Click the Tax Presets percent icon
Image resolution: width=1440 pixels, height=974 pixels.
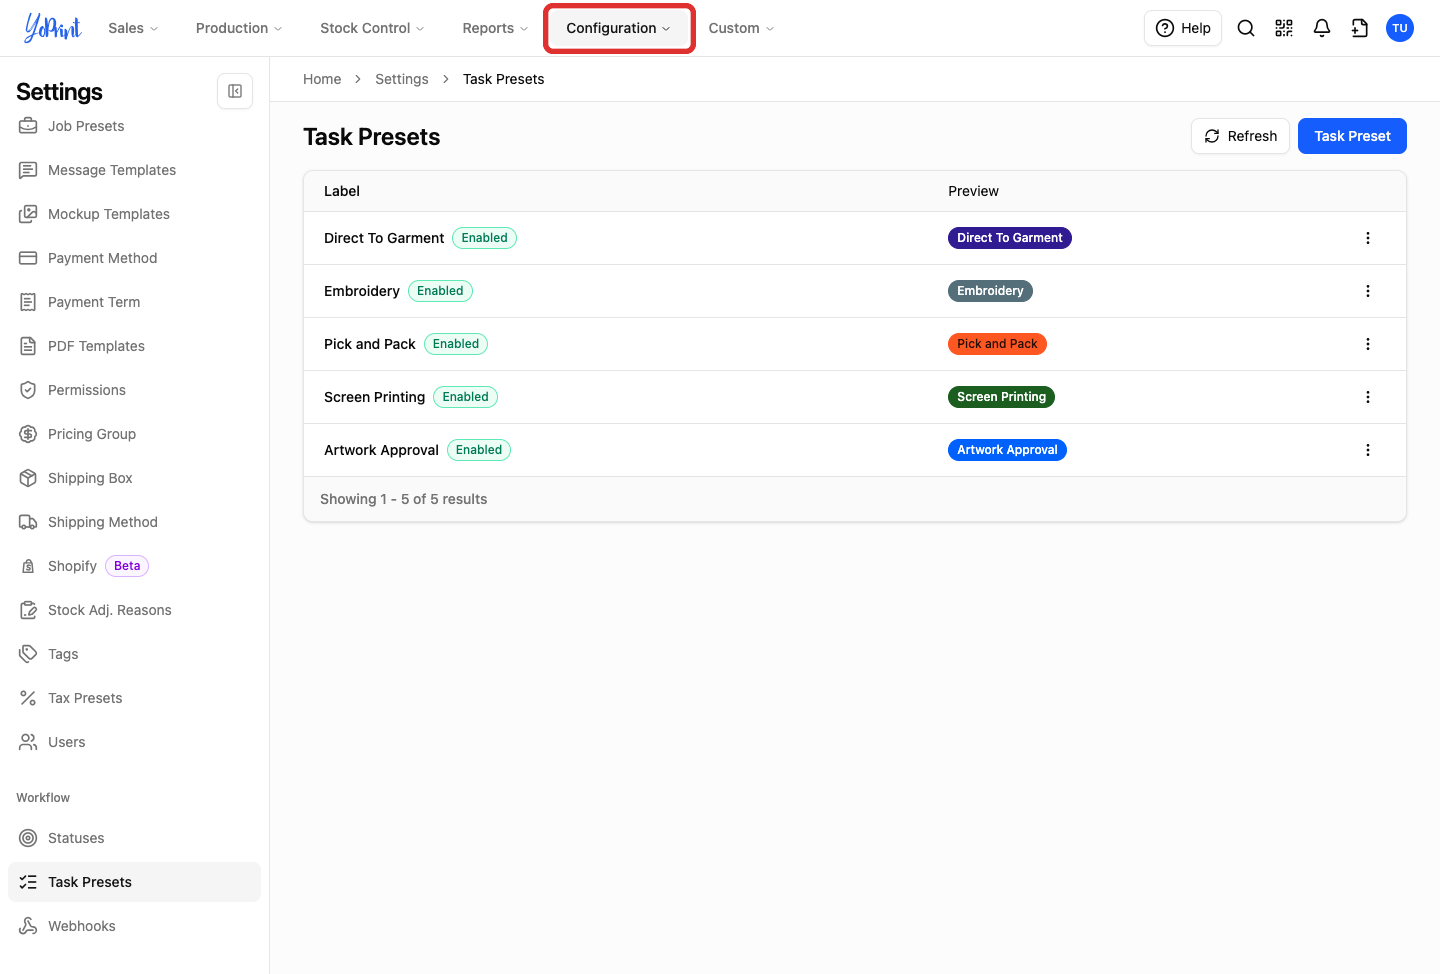click(x=28, y=698)
